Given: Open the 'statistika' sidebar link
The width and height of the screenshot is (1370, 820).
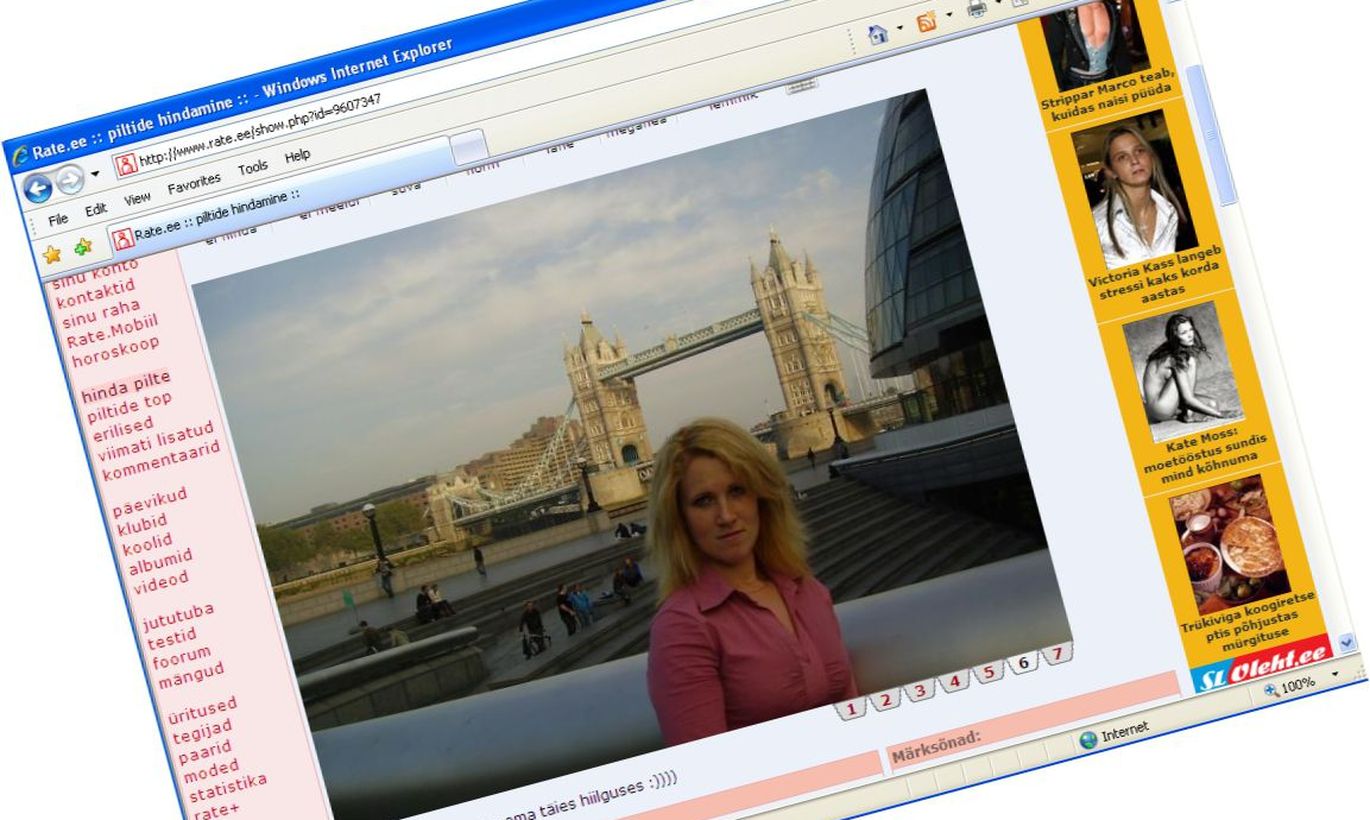Looking at the screenshot, I should click(228, 789).
